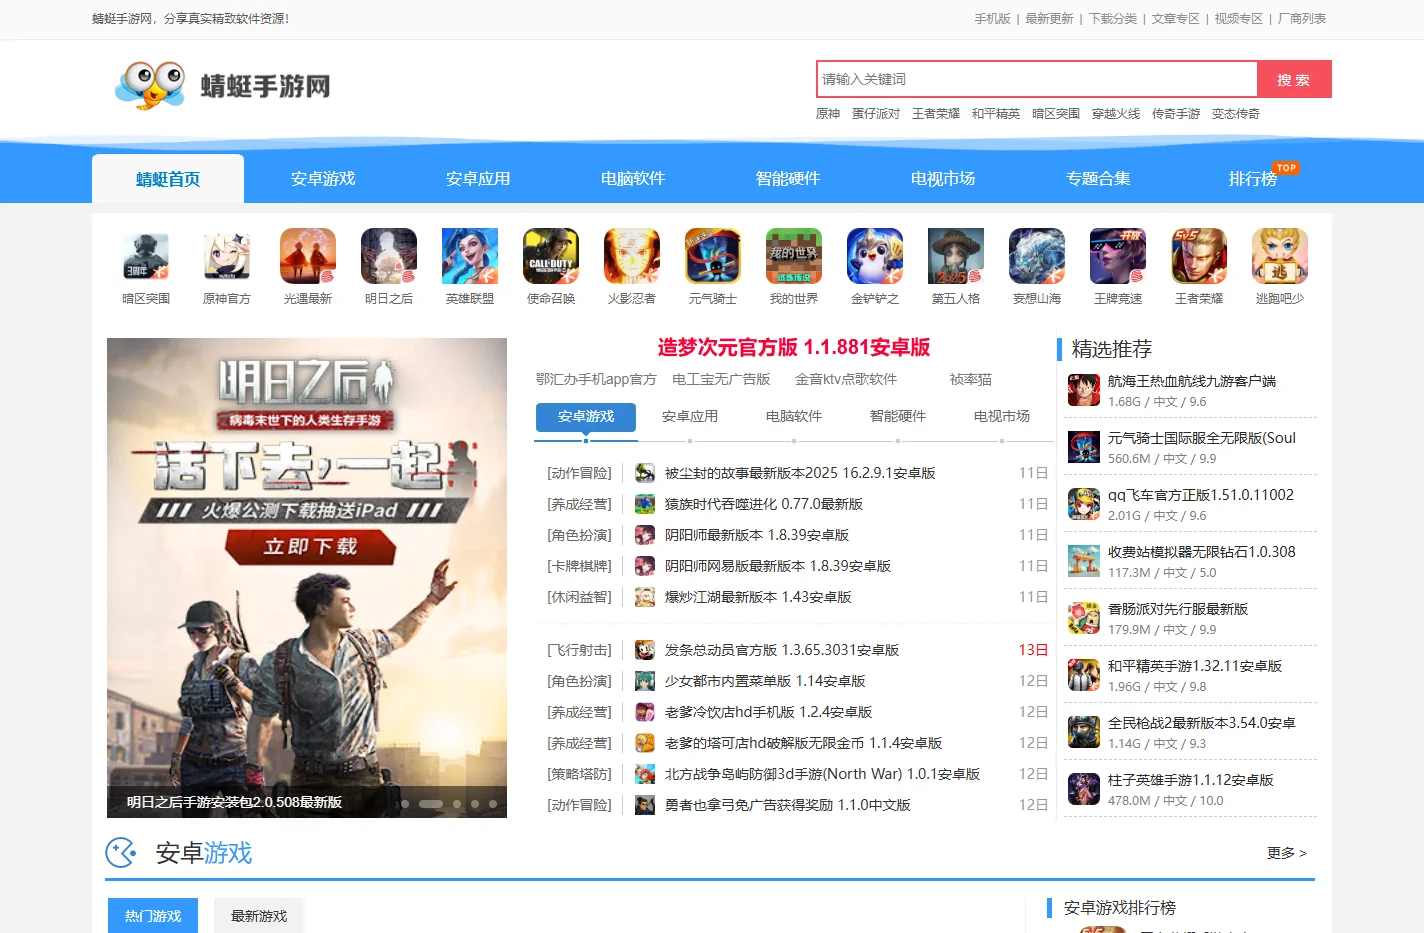The image size is (1424, 933).
Task: Open the 金铲铲之 game icon
Action: click(875, 256)
